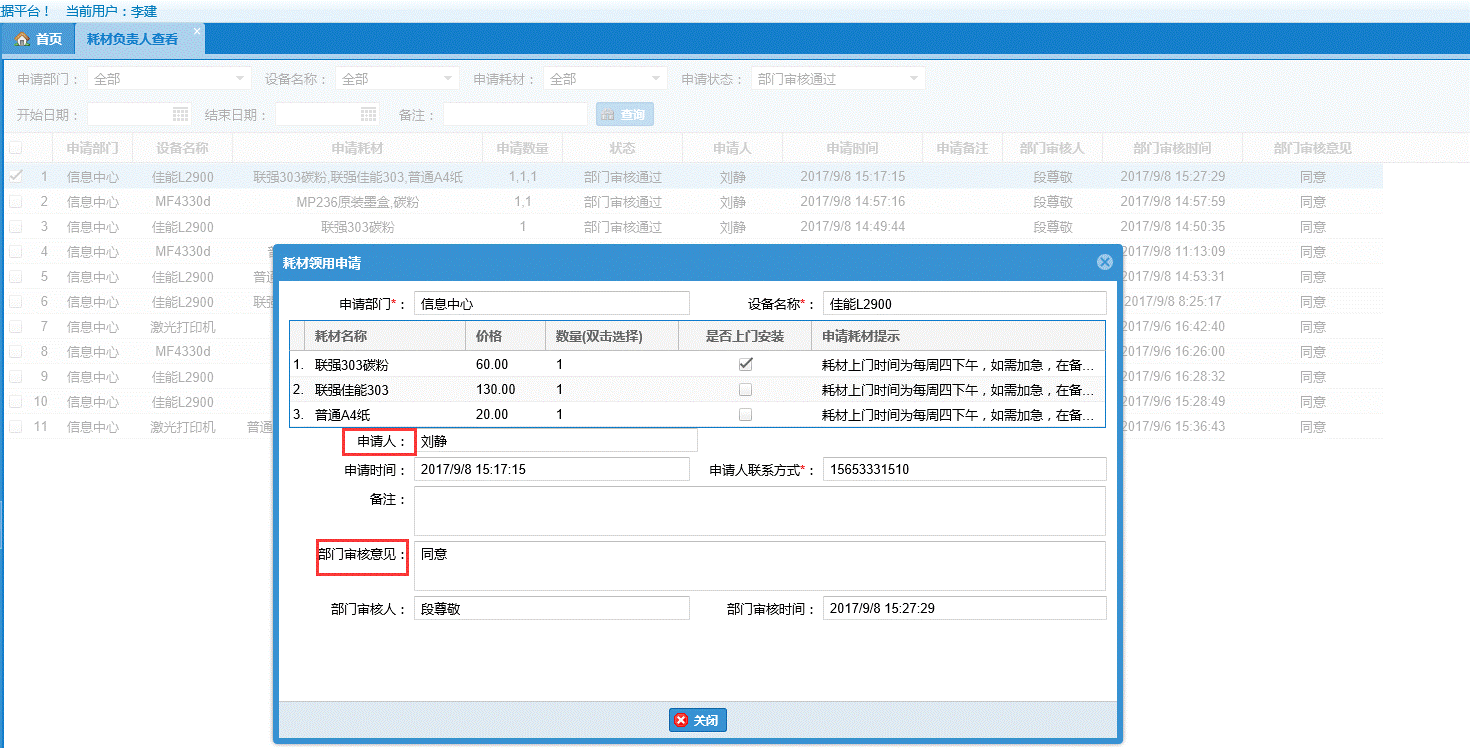Image resolution: width=1470 pixels, height=748 pixels.
Task: Click 2017/9/8 14:57:59 audit time cell
Action: tap(1172, 201)
